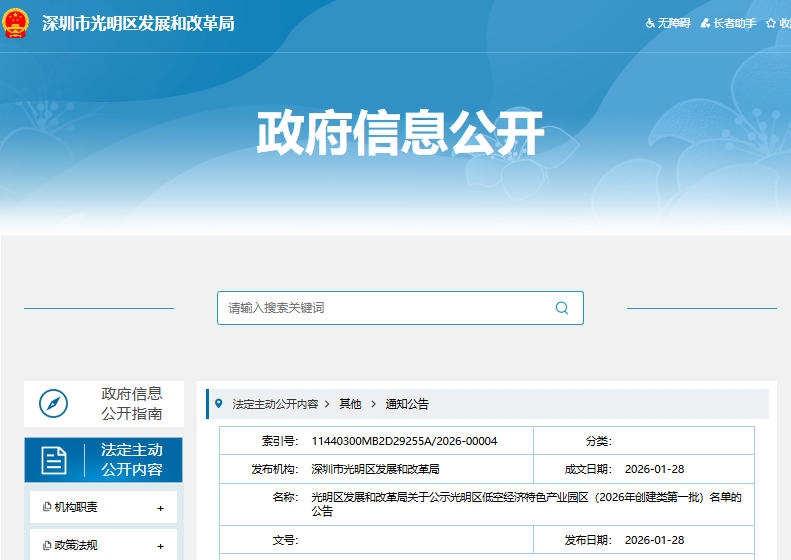Open 政府信息公开指南 section
Screen dimensions: 791x560
104,404
